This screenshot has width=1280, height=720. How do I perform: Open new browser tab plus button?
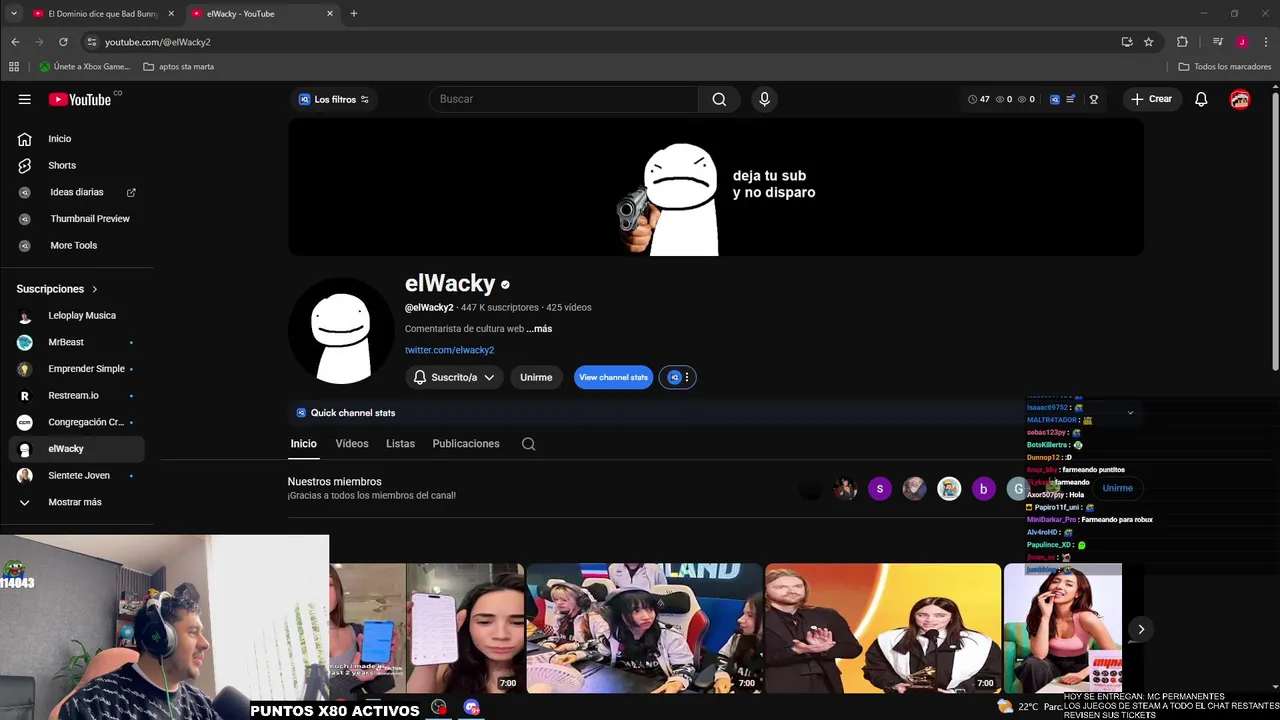point(353,14)
